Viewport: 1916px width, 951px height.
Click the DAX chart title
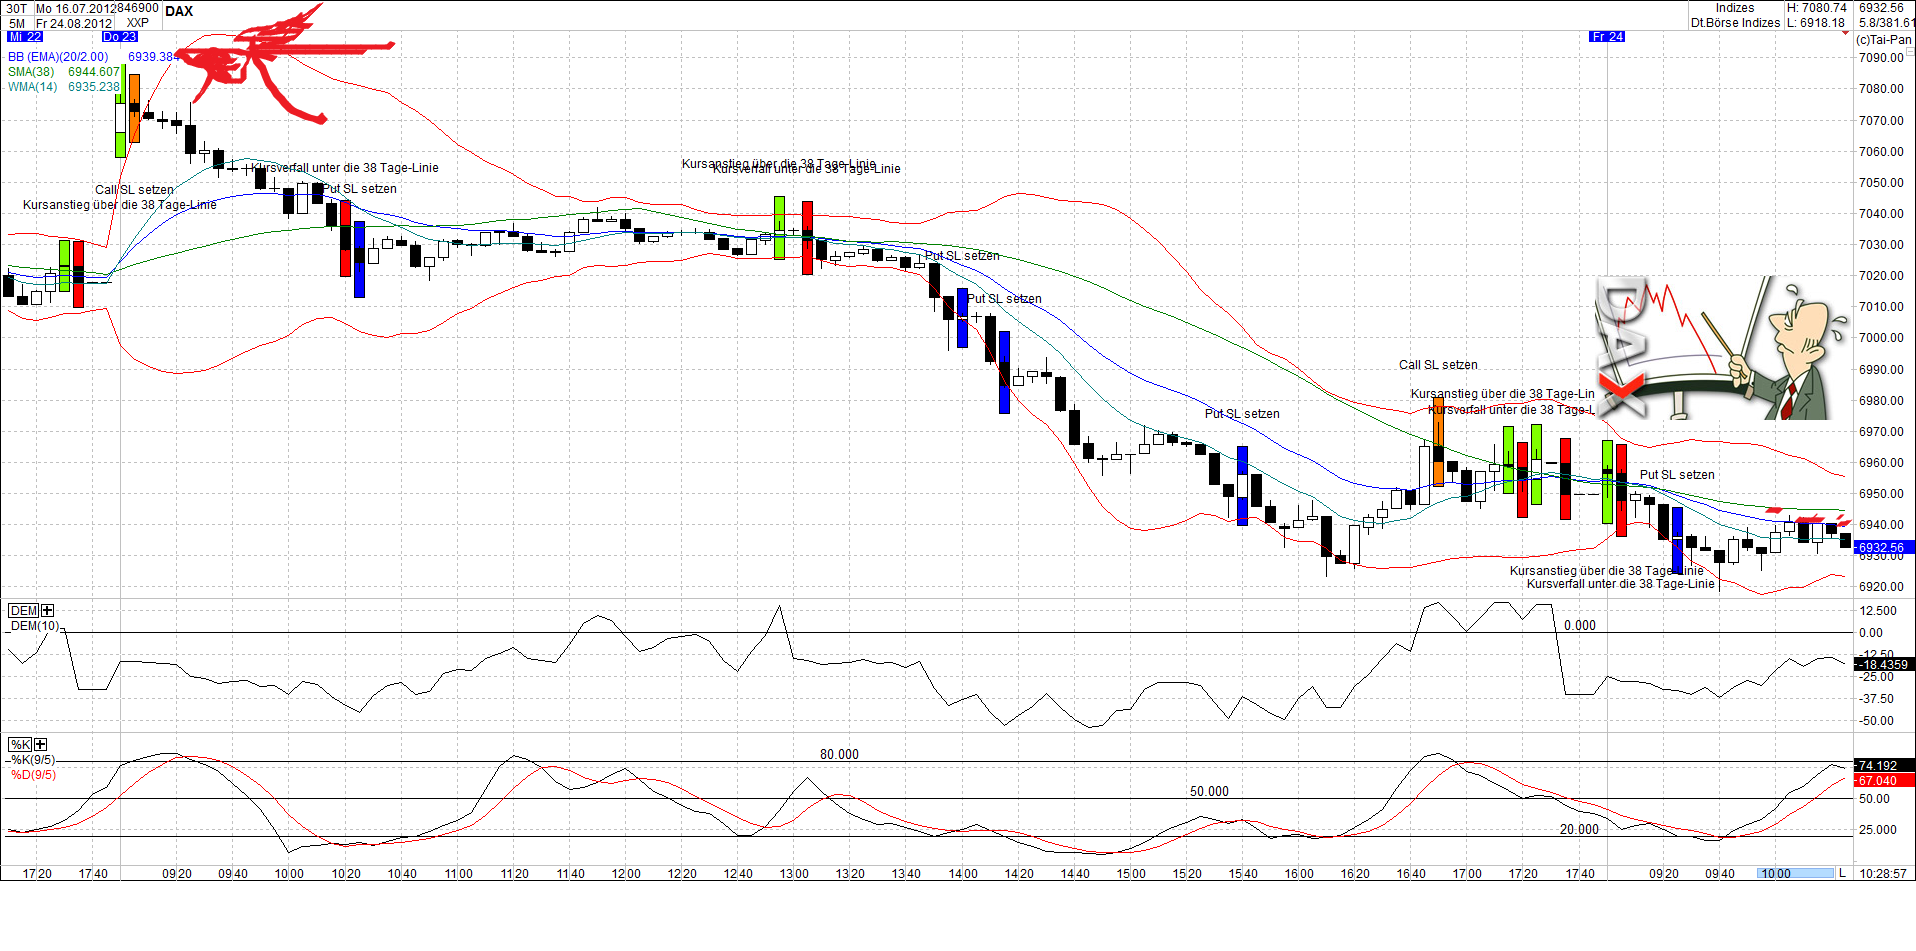pyautogui.click(x=179, y=11)
